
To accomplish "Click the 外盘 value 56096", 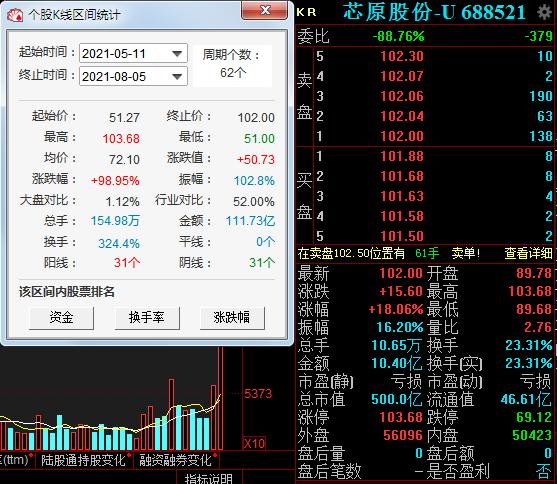I will click(403, 435).
